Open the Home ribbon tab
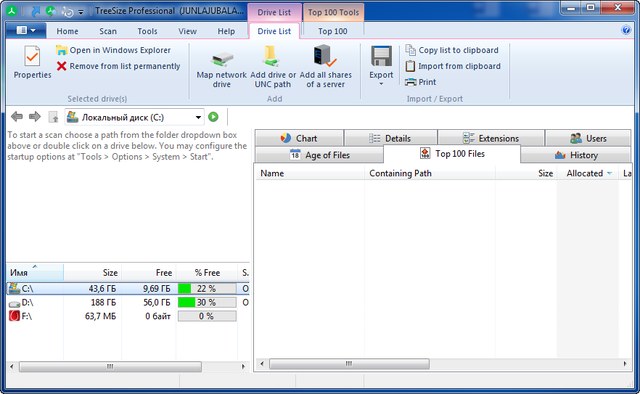 pyautogui.click(x=67, y=31)
